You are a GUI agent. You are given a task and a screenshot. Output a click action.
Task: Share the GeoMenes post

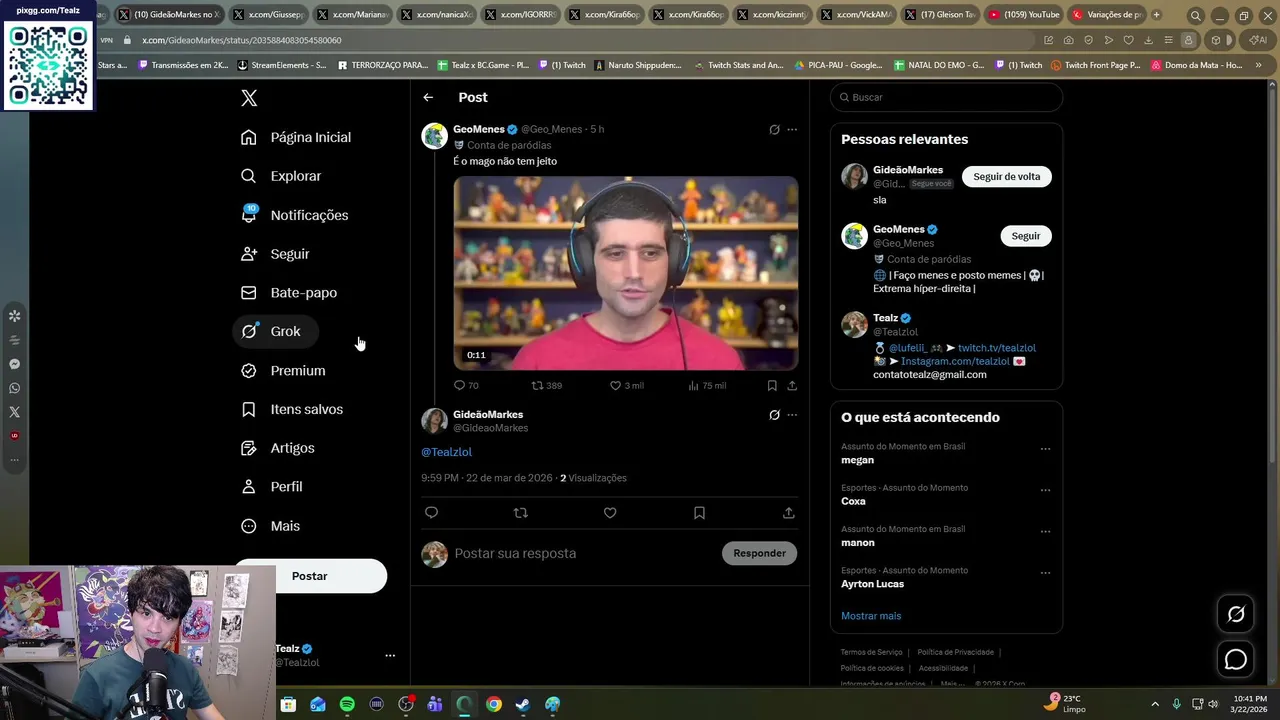pos(792,385)
